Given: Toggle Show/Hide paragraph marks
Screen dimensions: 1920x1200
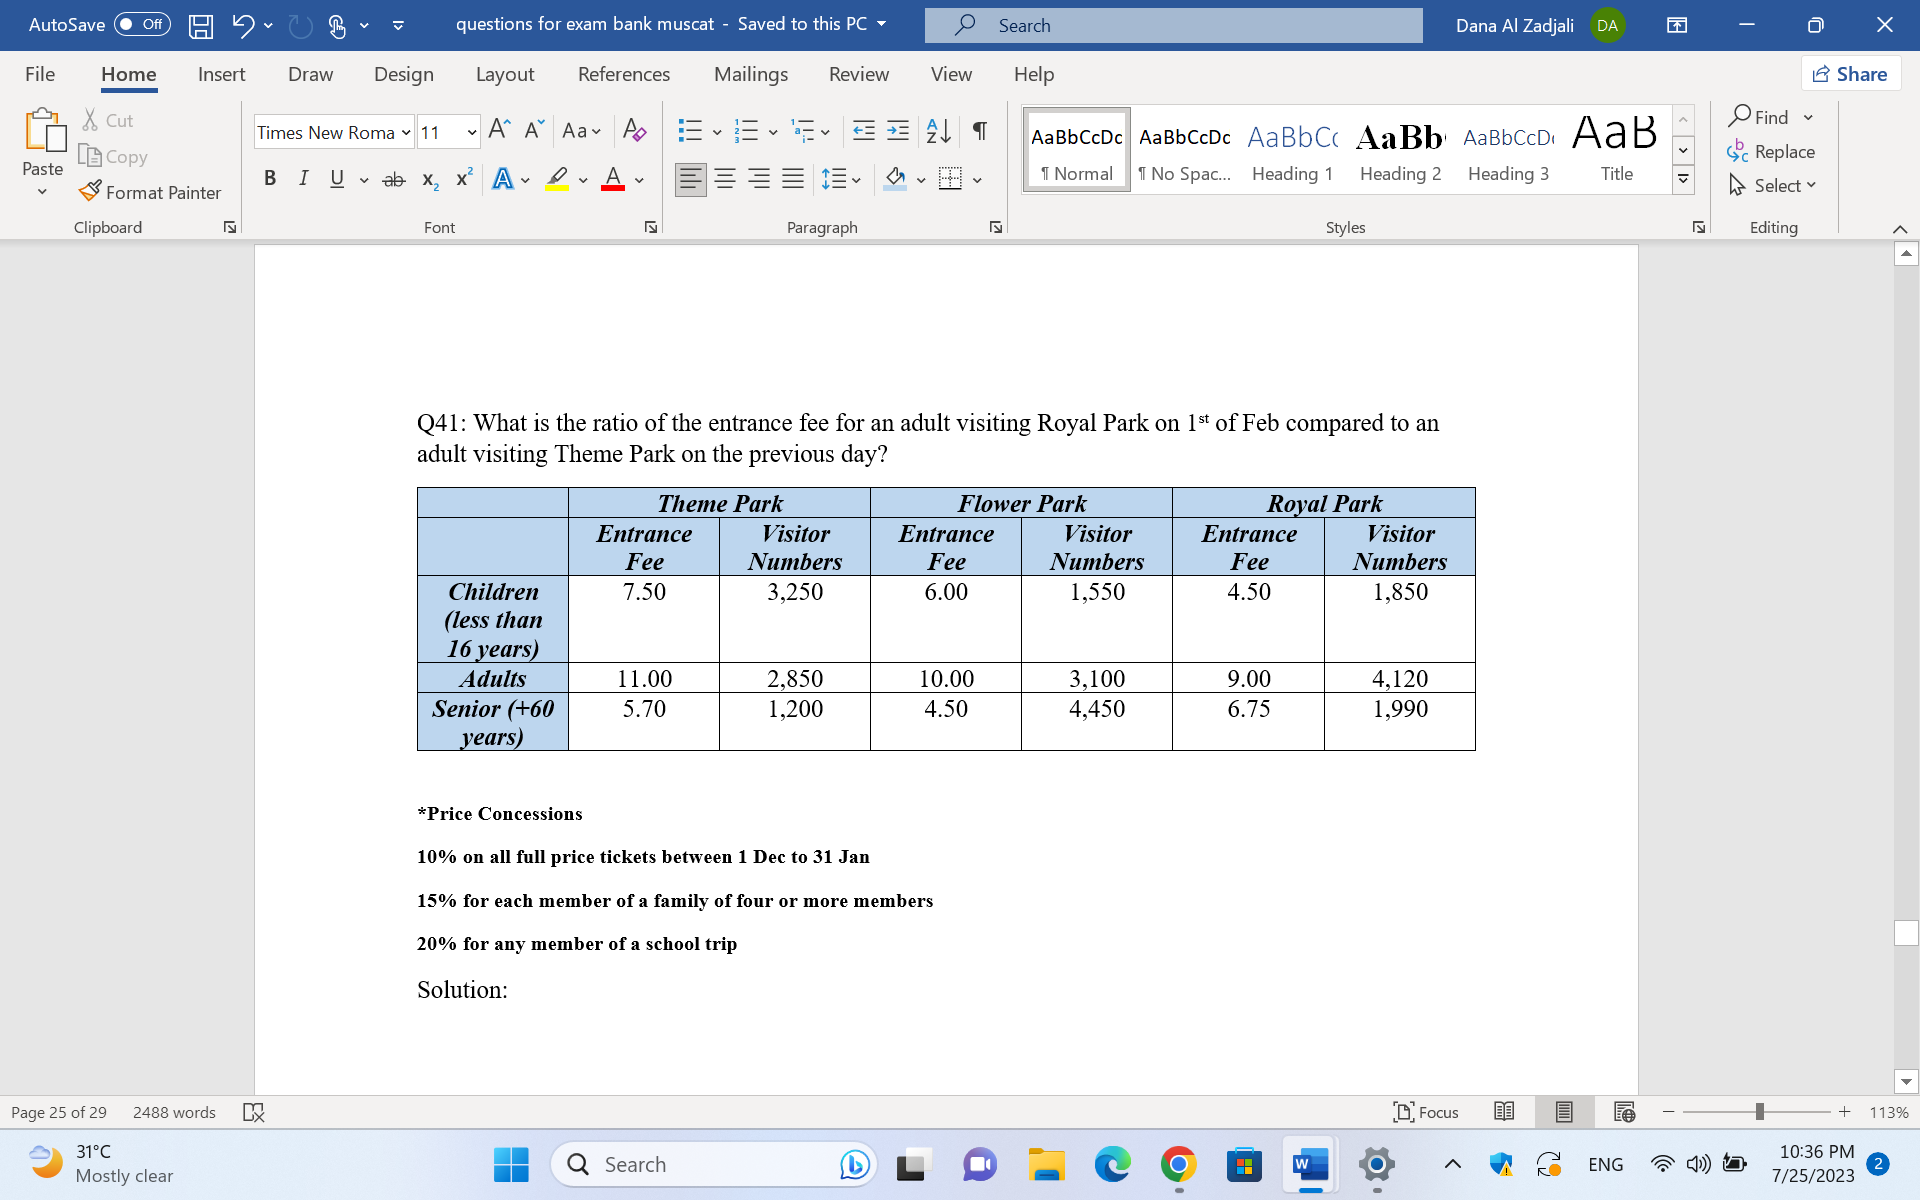Looking at the screenshot, I should 980,130.
